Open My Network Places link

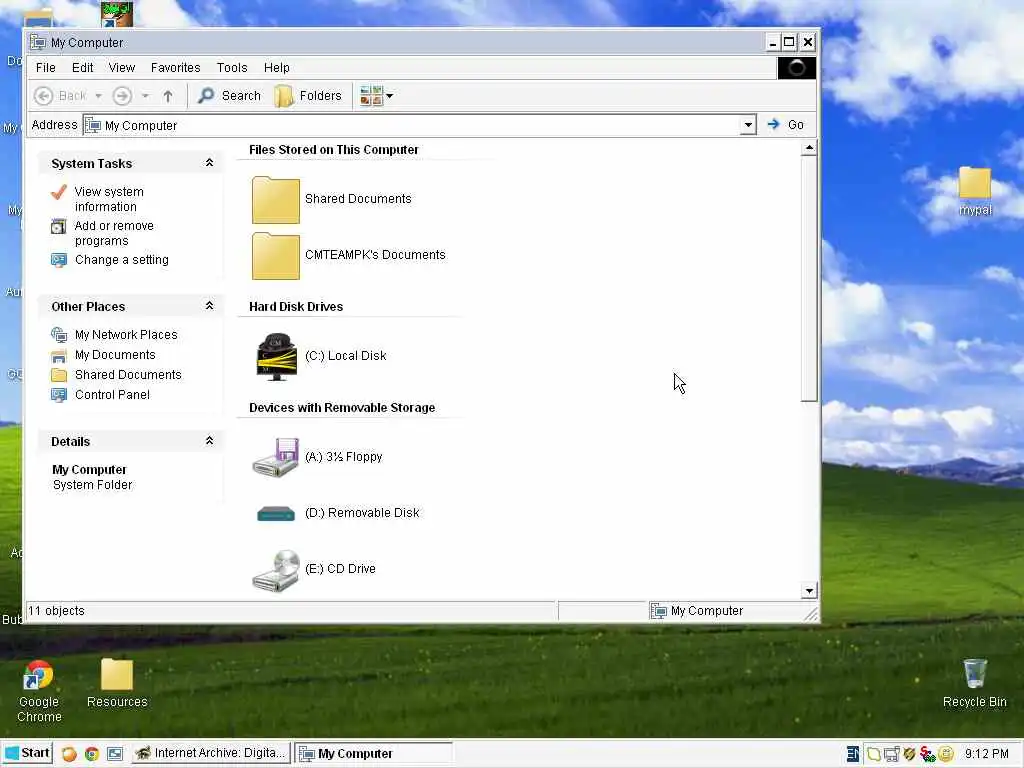point(126,335)
